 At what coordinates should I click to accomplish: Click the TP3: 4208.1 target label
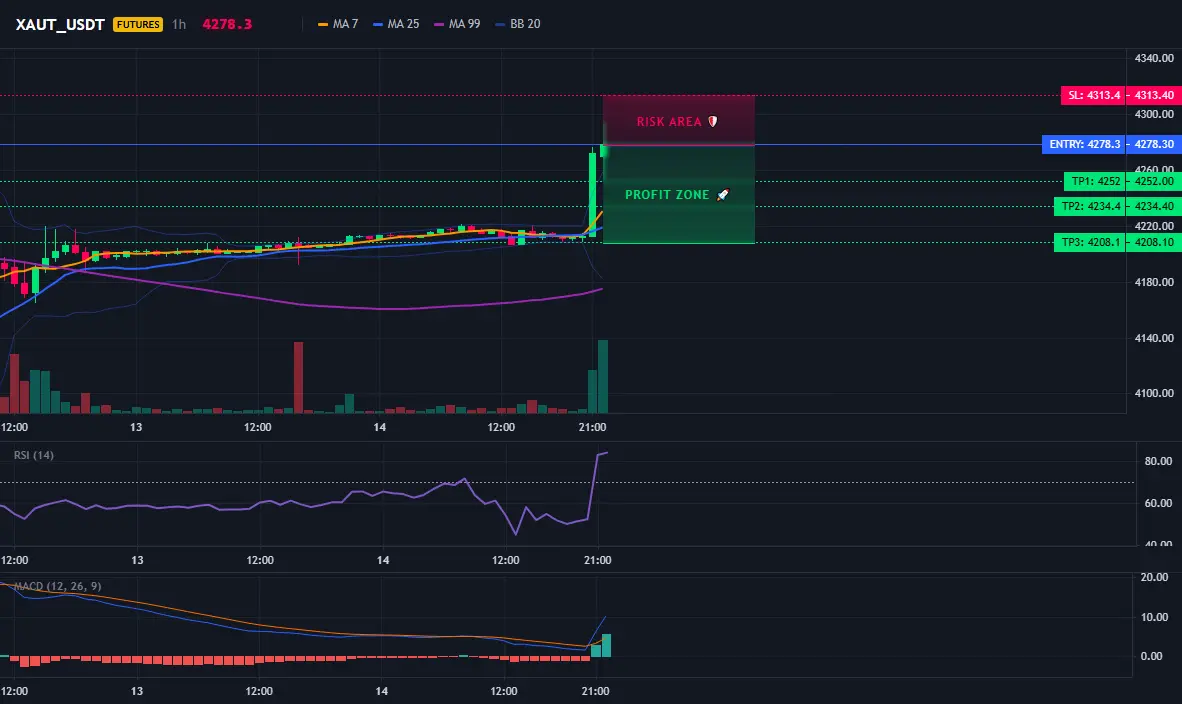click(1090, 242)
